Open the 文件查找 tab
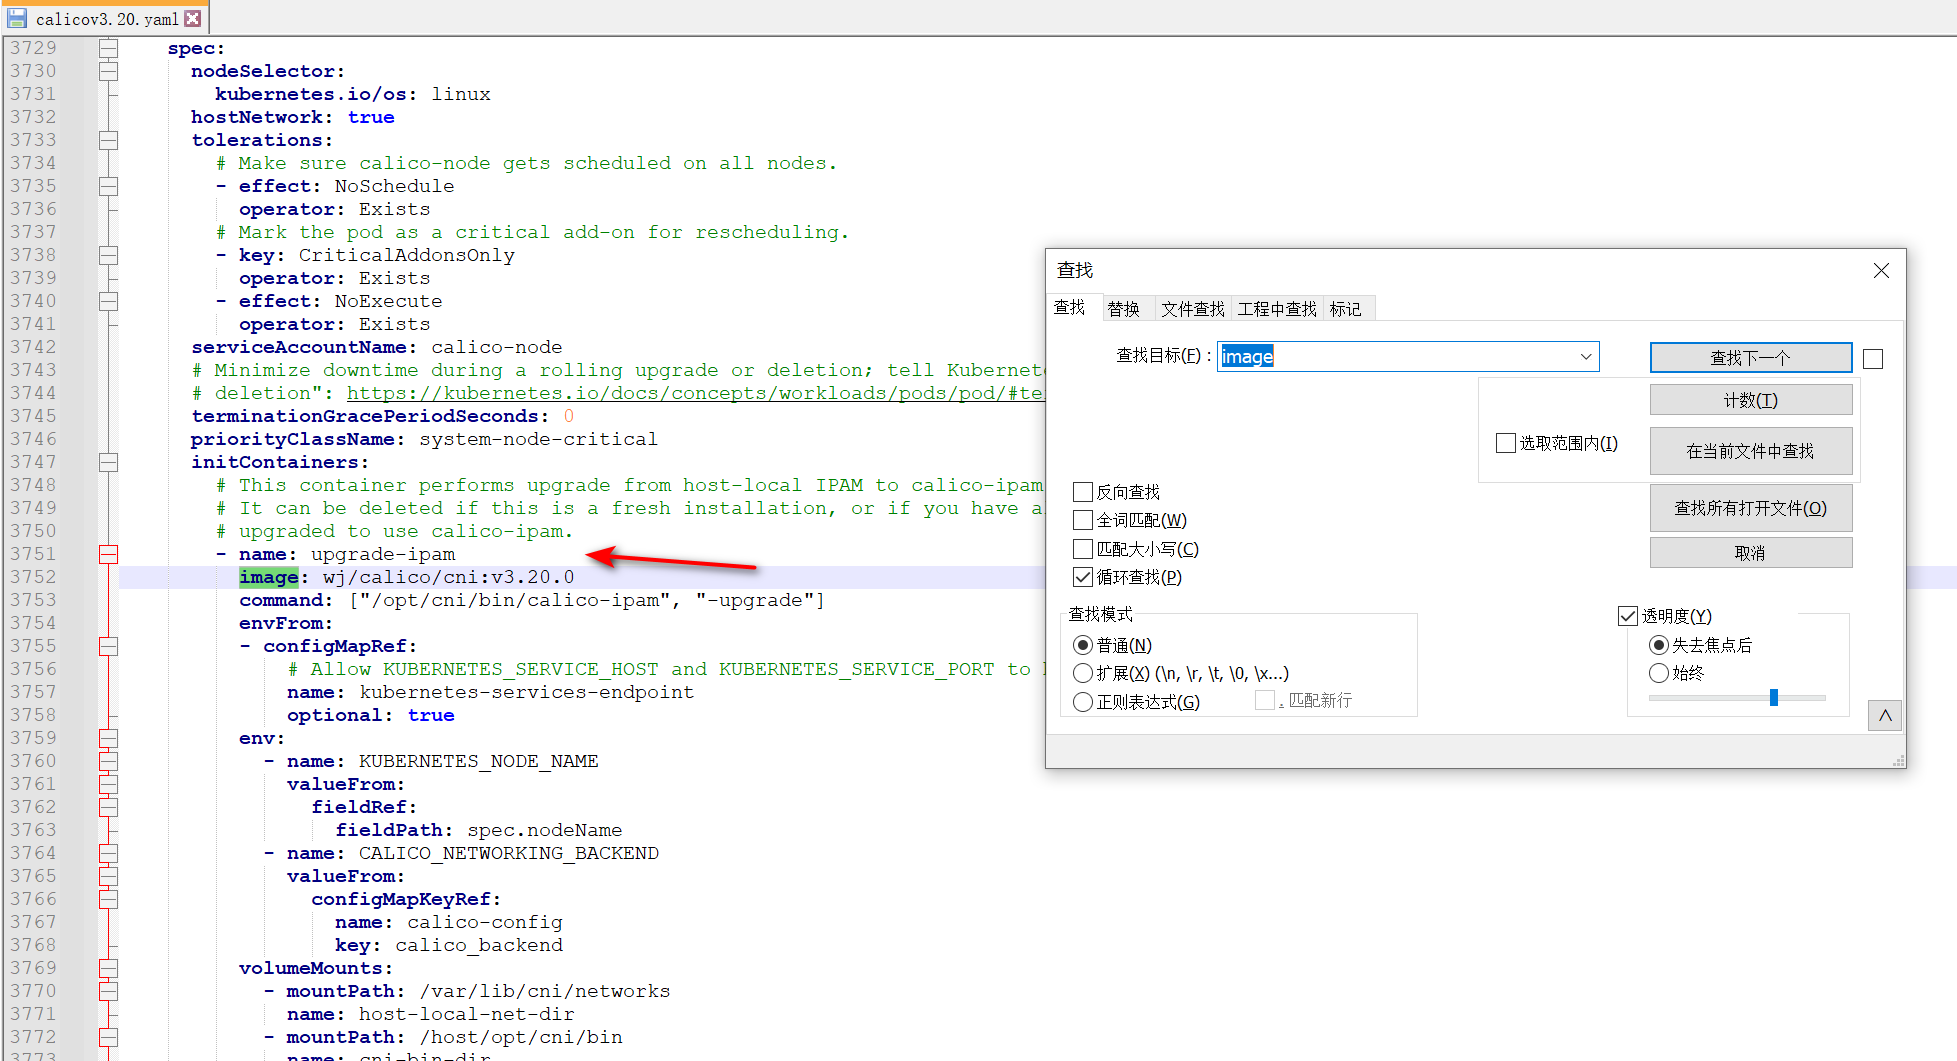 [x=1192, y=309]
